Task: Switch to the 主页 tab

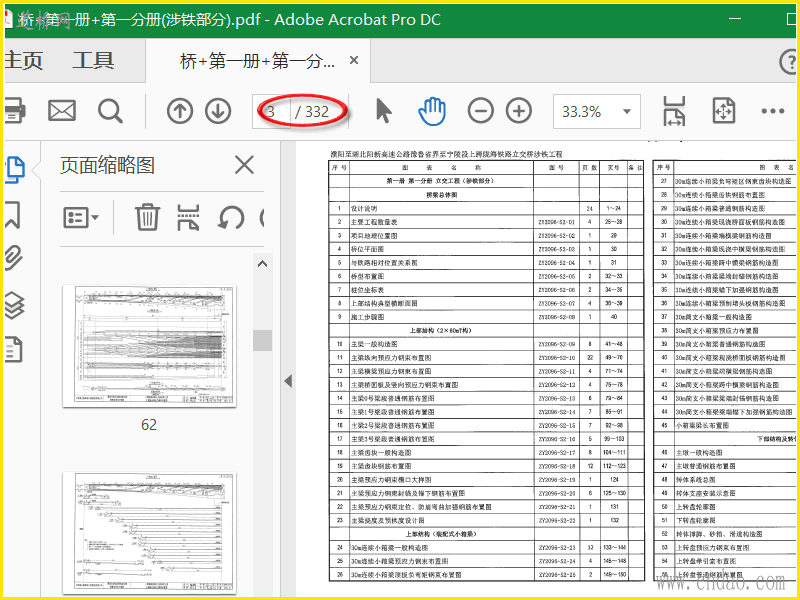Action: click(23, 61)
